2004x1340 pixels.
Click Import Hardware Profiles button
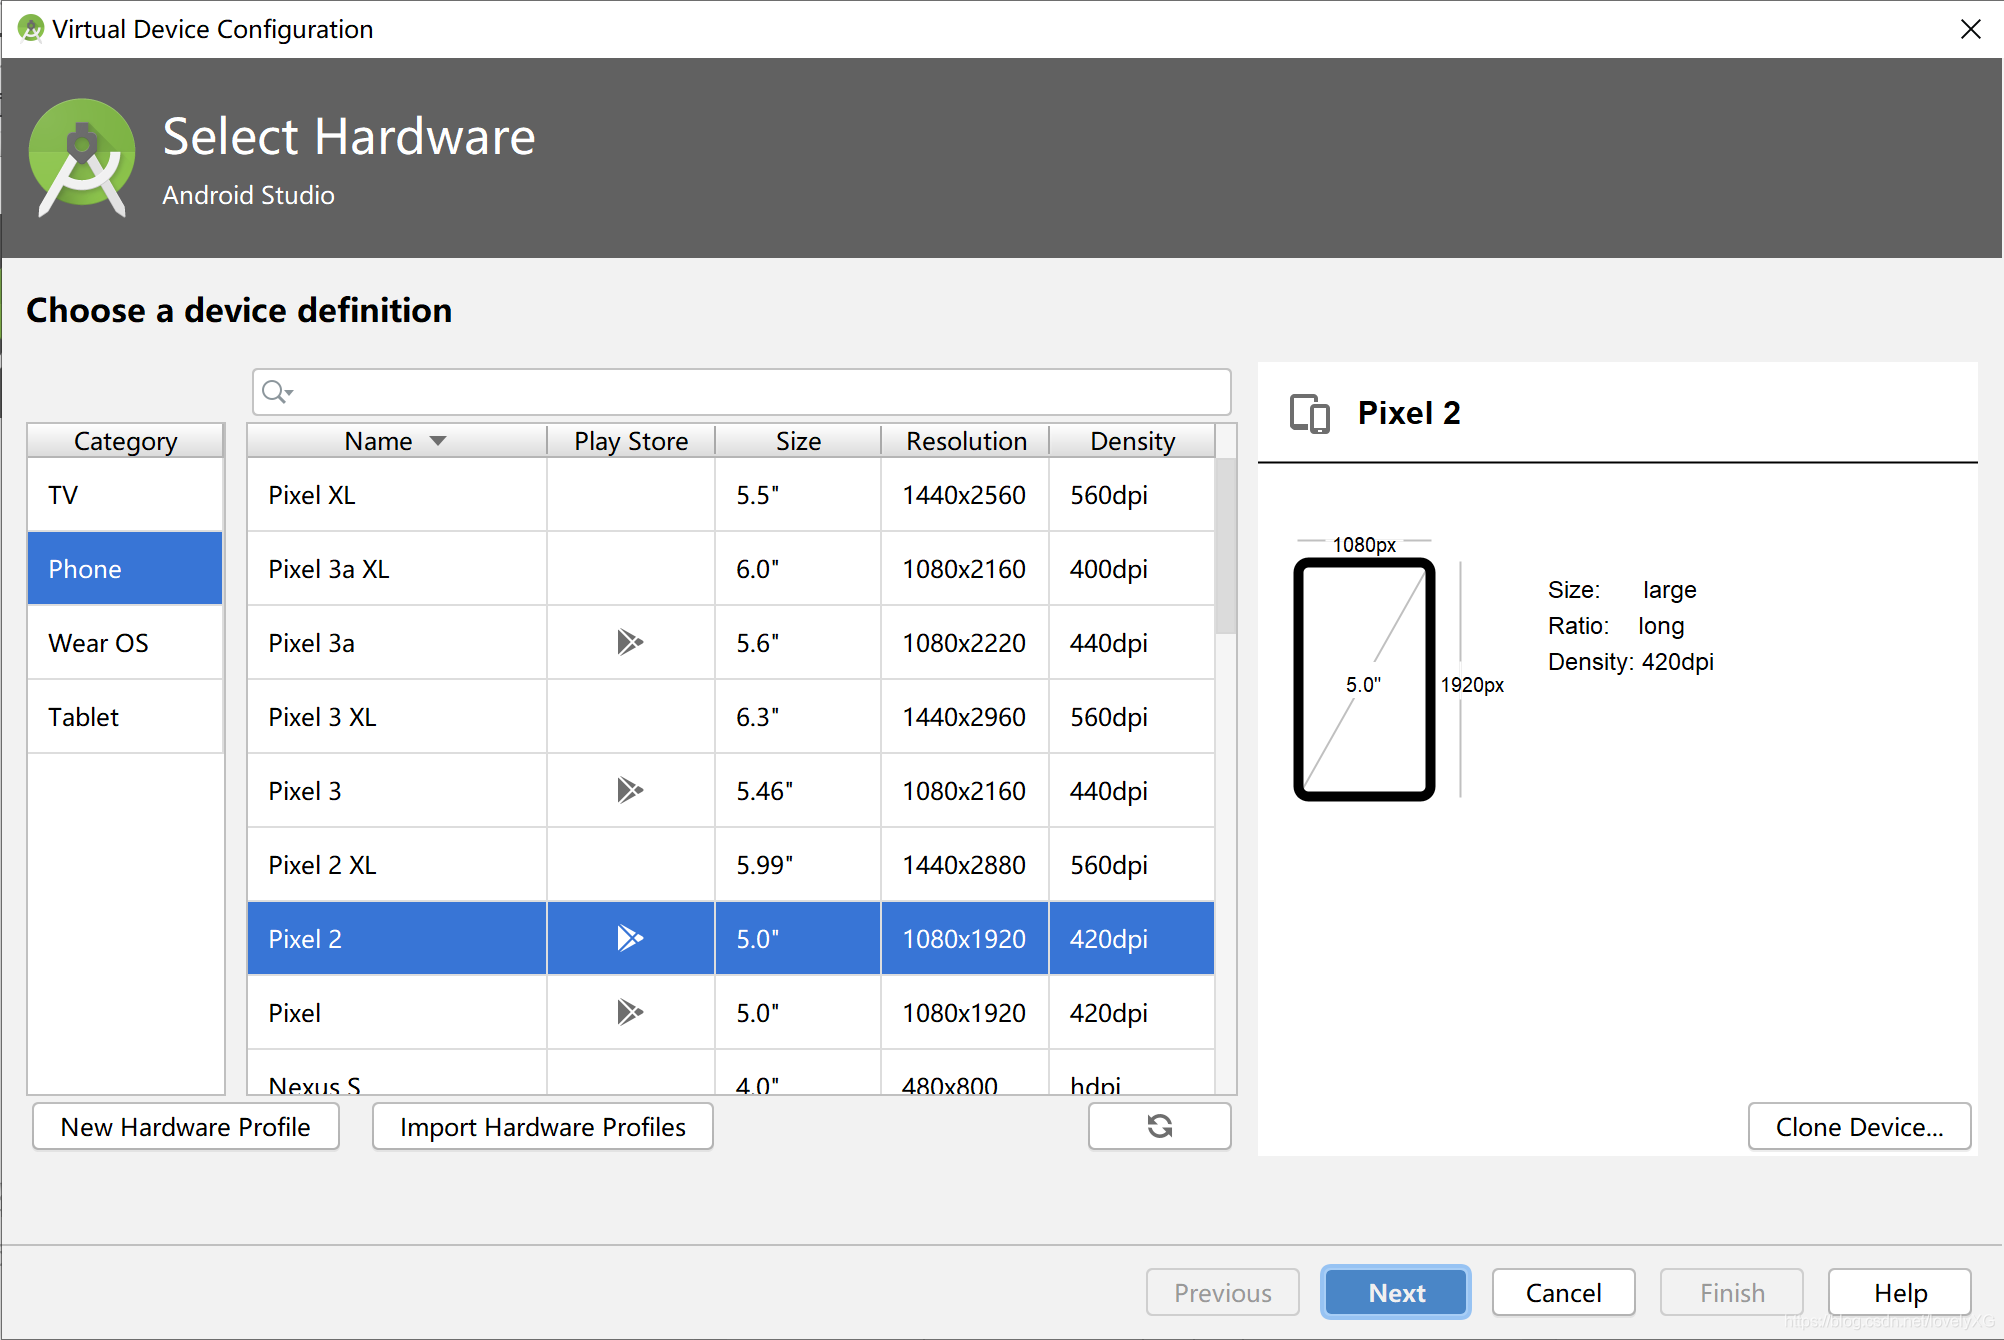543,1128
